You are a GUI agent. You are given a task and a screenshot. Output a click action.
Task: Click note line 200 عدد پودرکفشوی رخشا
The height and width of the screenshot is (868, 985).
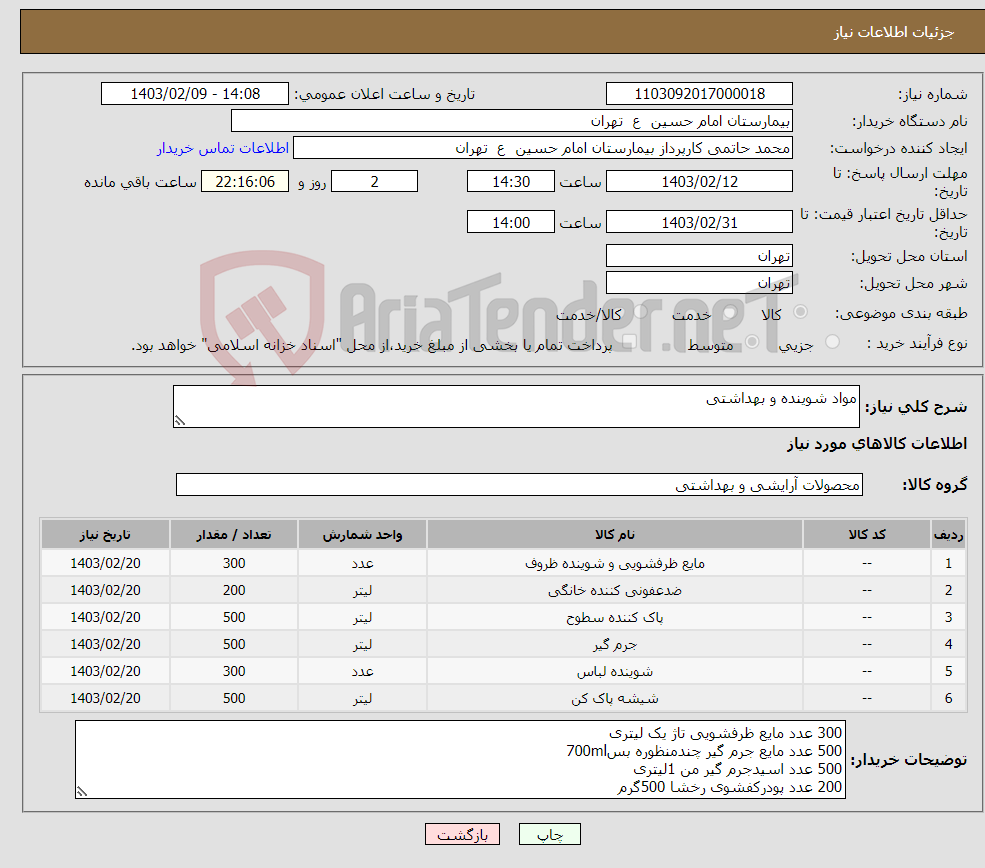729,787
